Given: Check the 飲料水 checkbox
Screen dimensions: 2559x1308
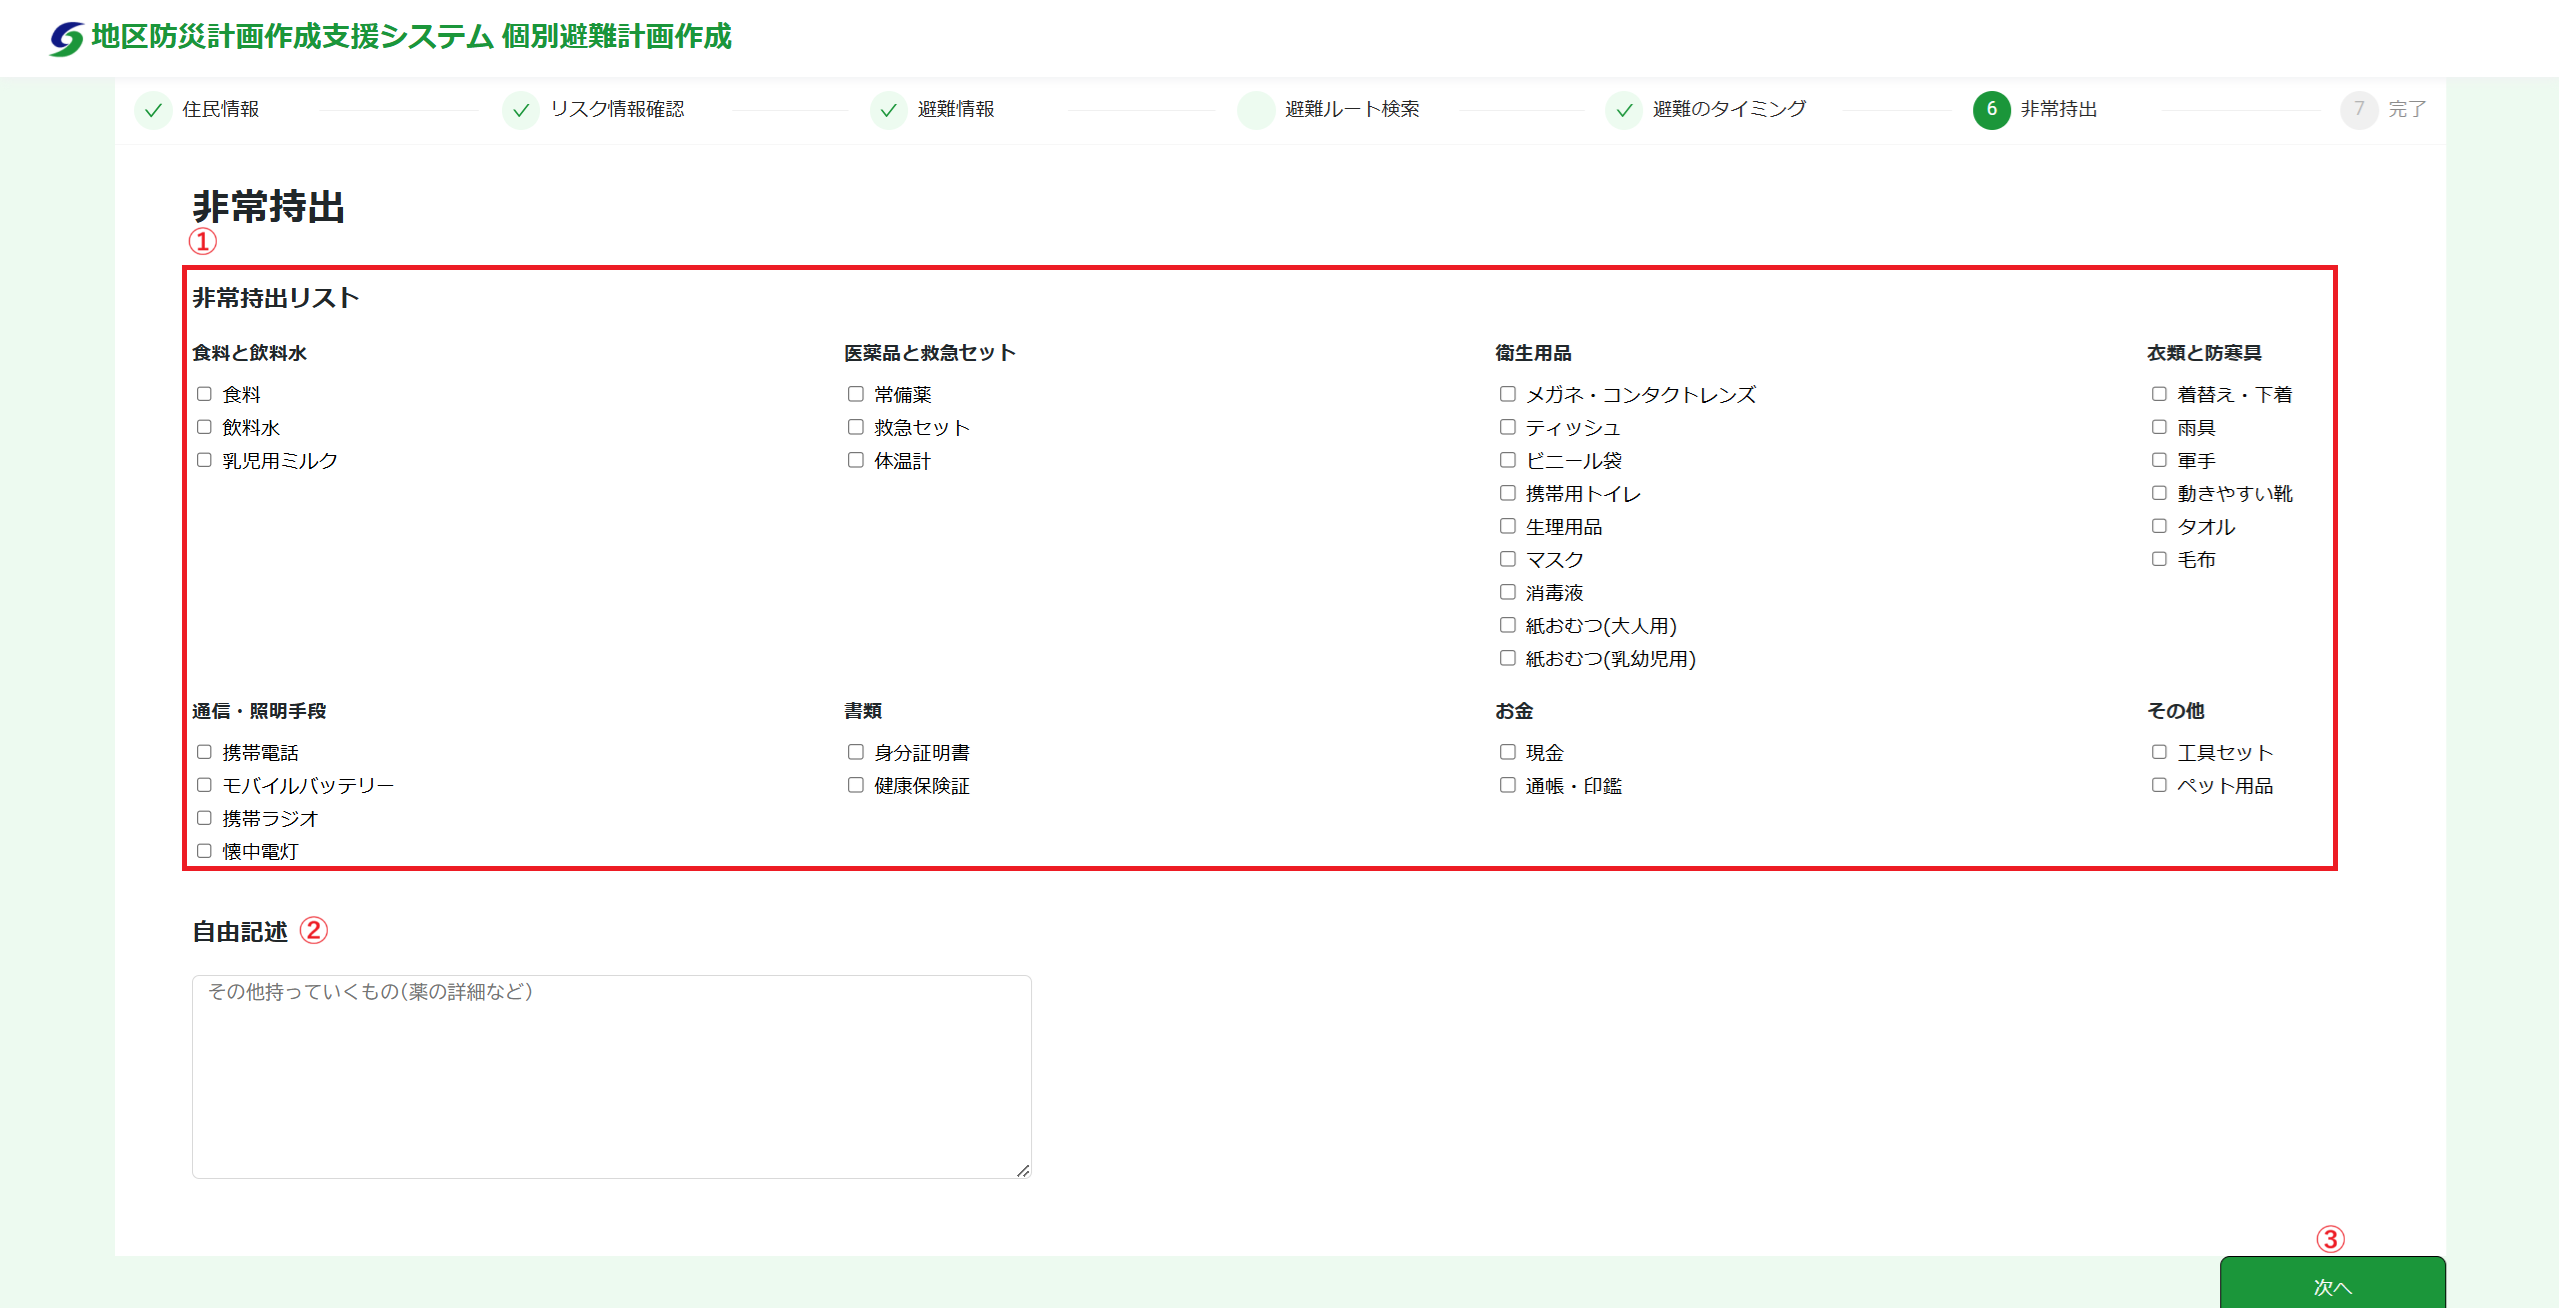Looking at the screenshot, I should 204,427.
